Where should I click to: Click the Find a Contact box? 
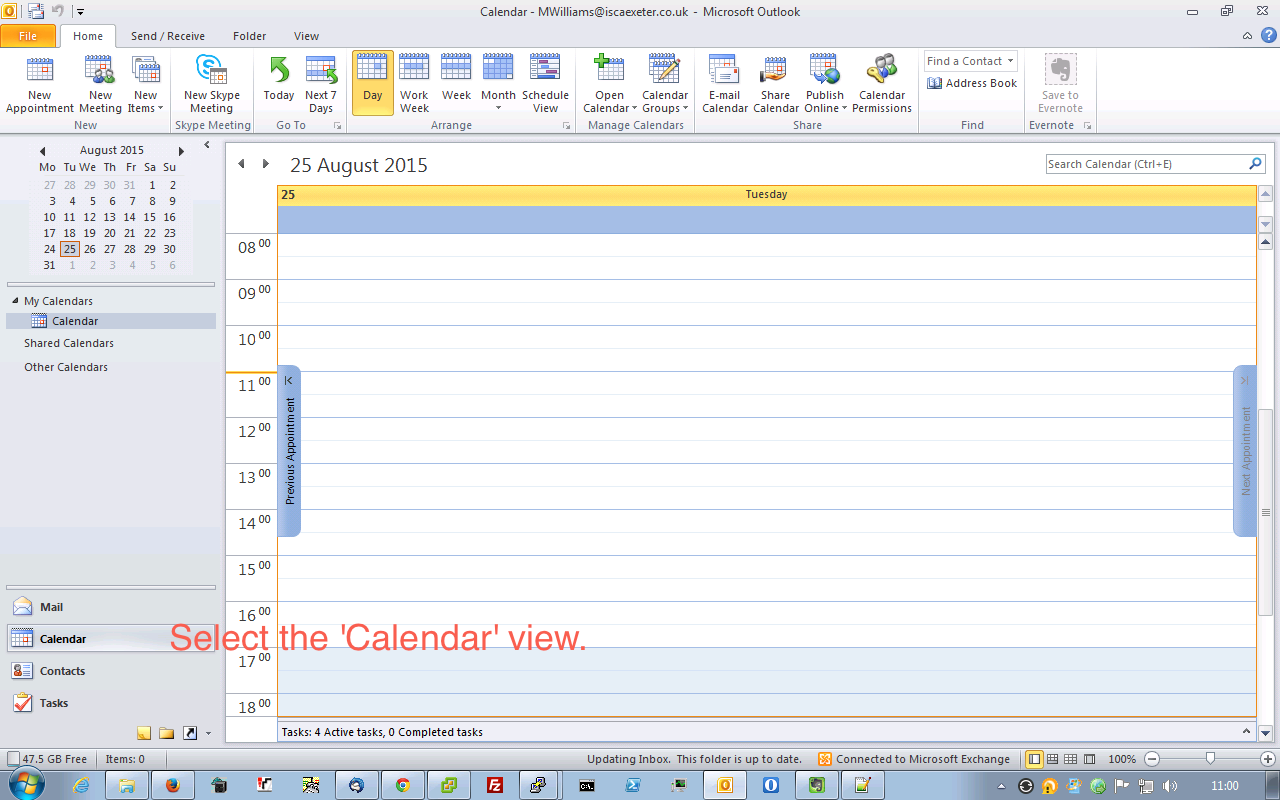pos(970,61)
